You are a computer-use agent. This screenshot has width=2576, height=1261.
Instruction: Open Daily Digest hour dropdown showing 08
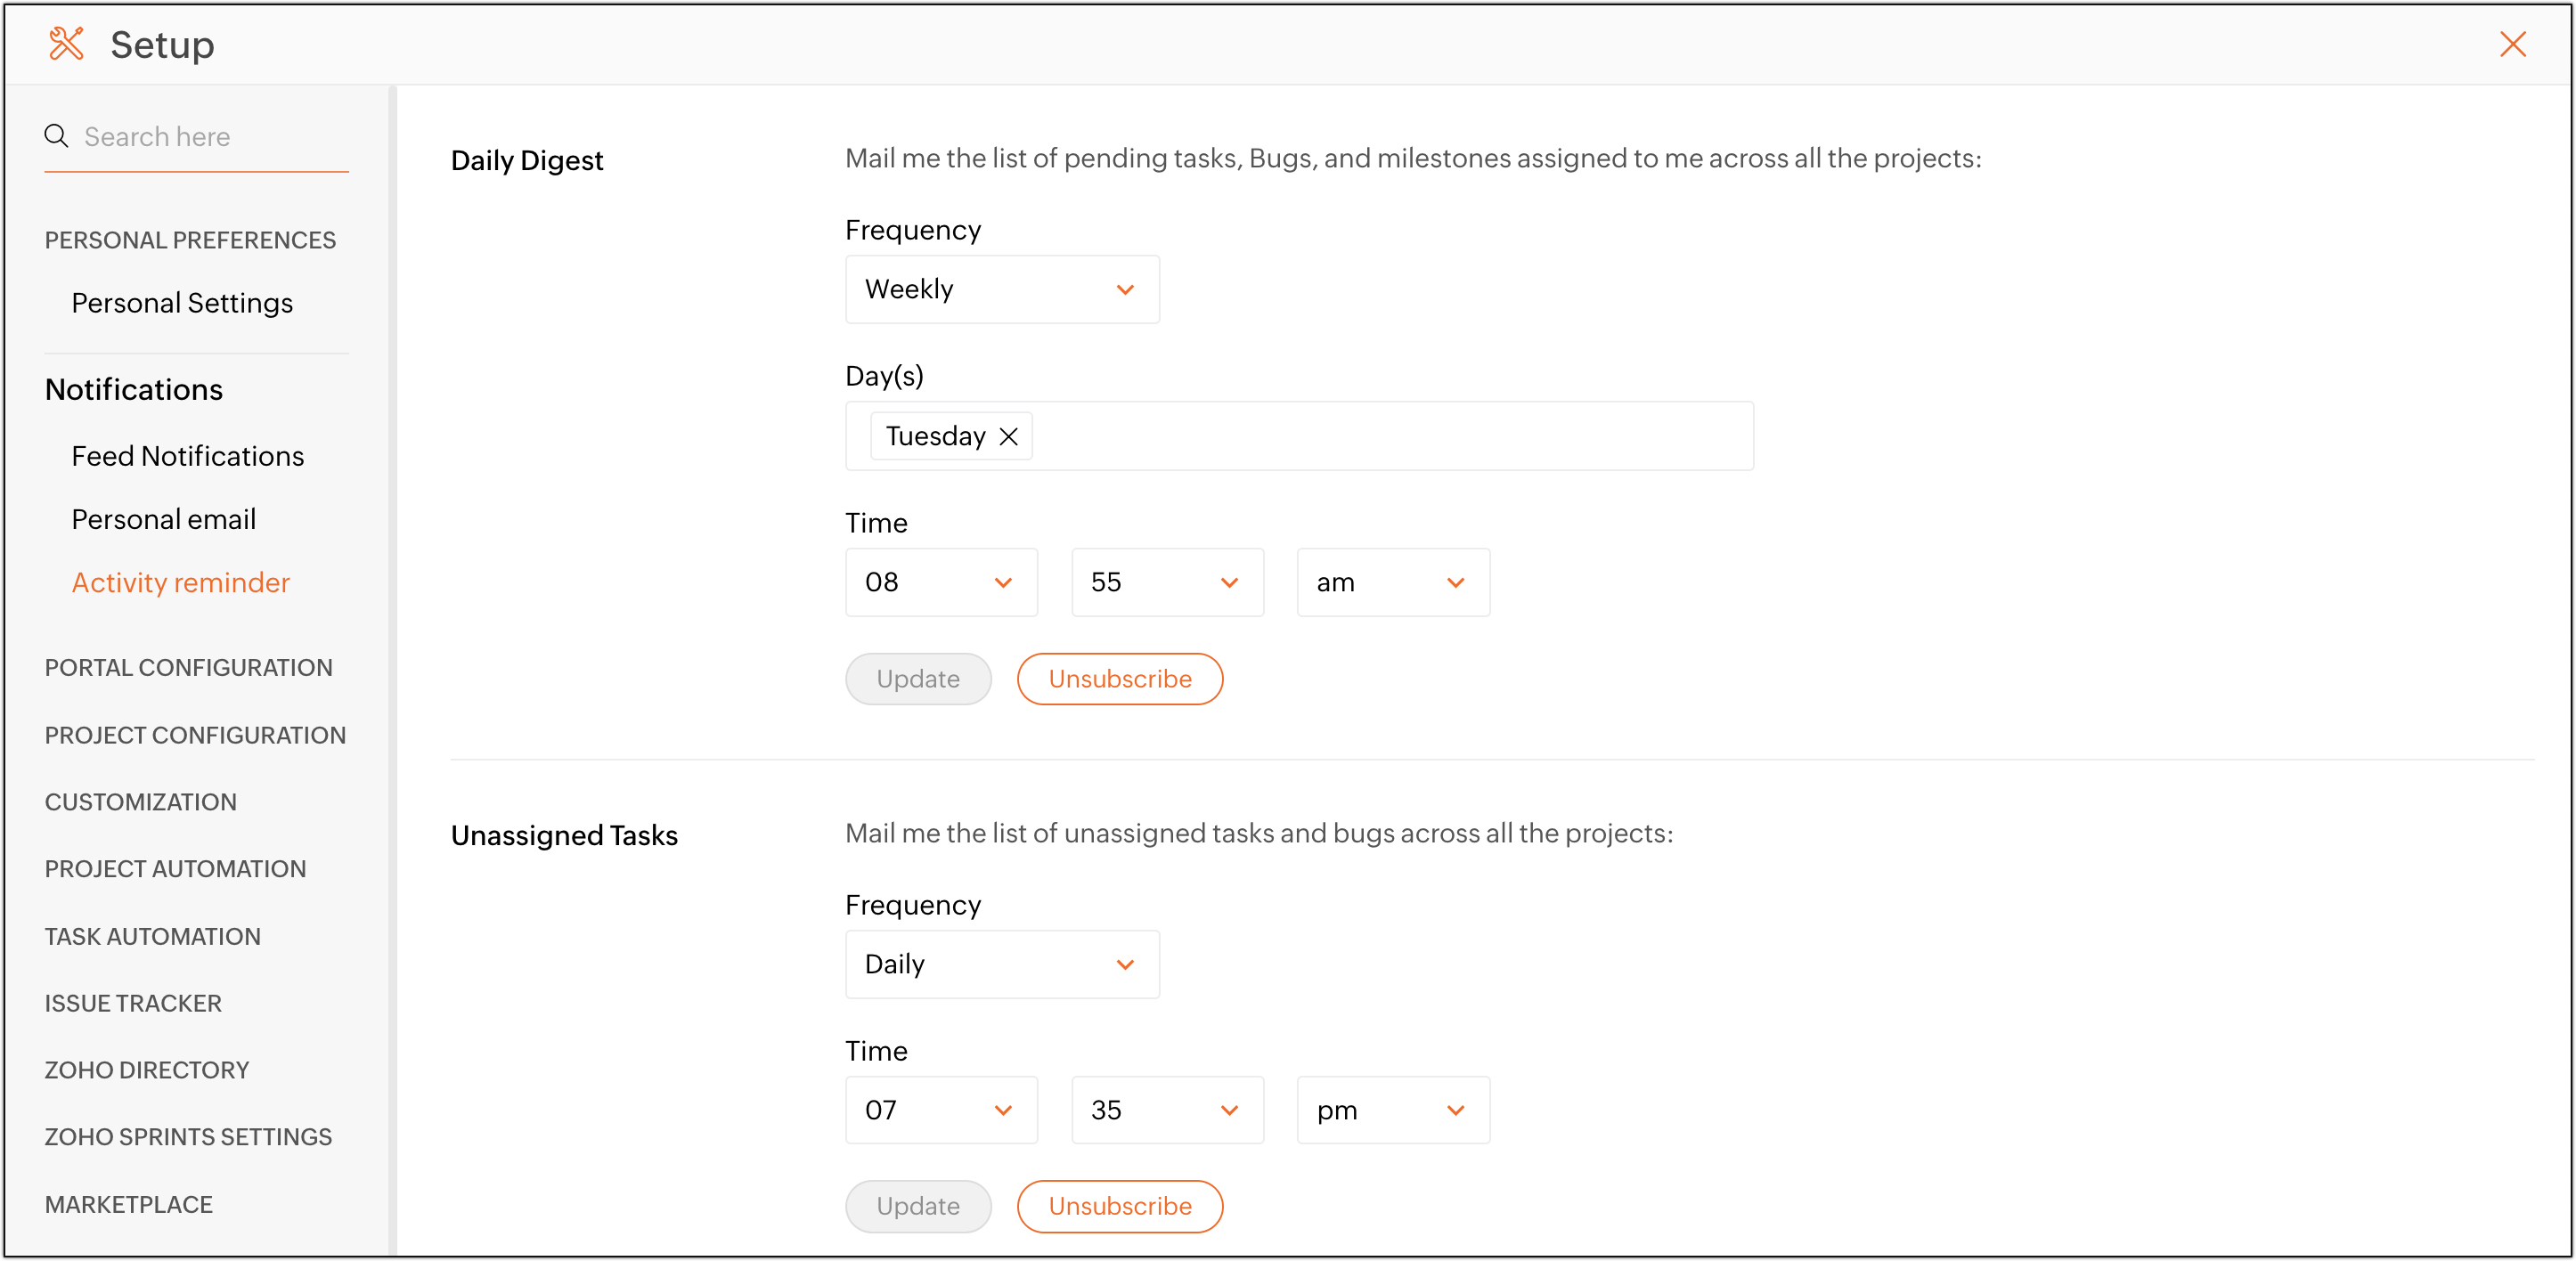(940, 583)
